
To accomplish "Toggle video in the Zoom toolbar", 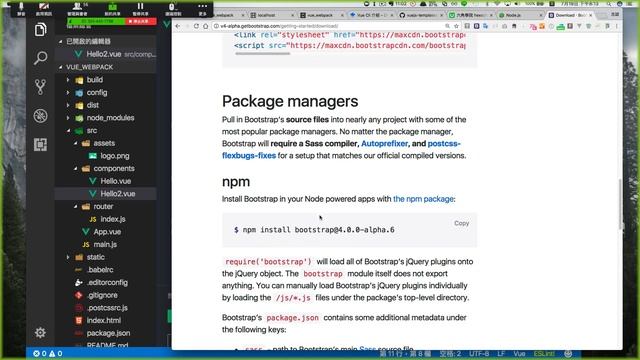I will pos(44,9).
